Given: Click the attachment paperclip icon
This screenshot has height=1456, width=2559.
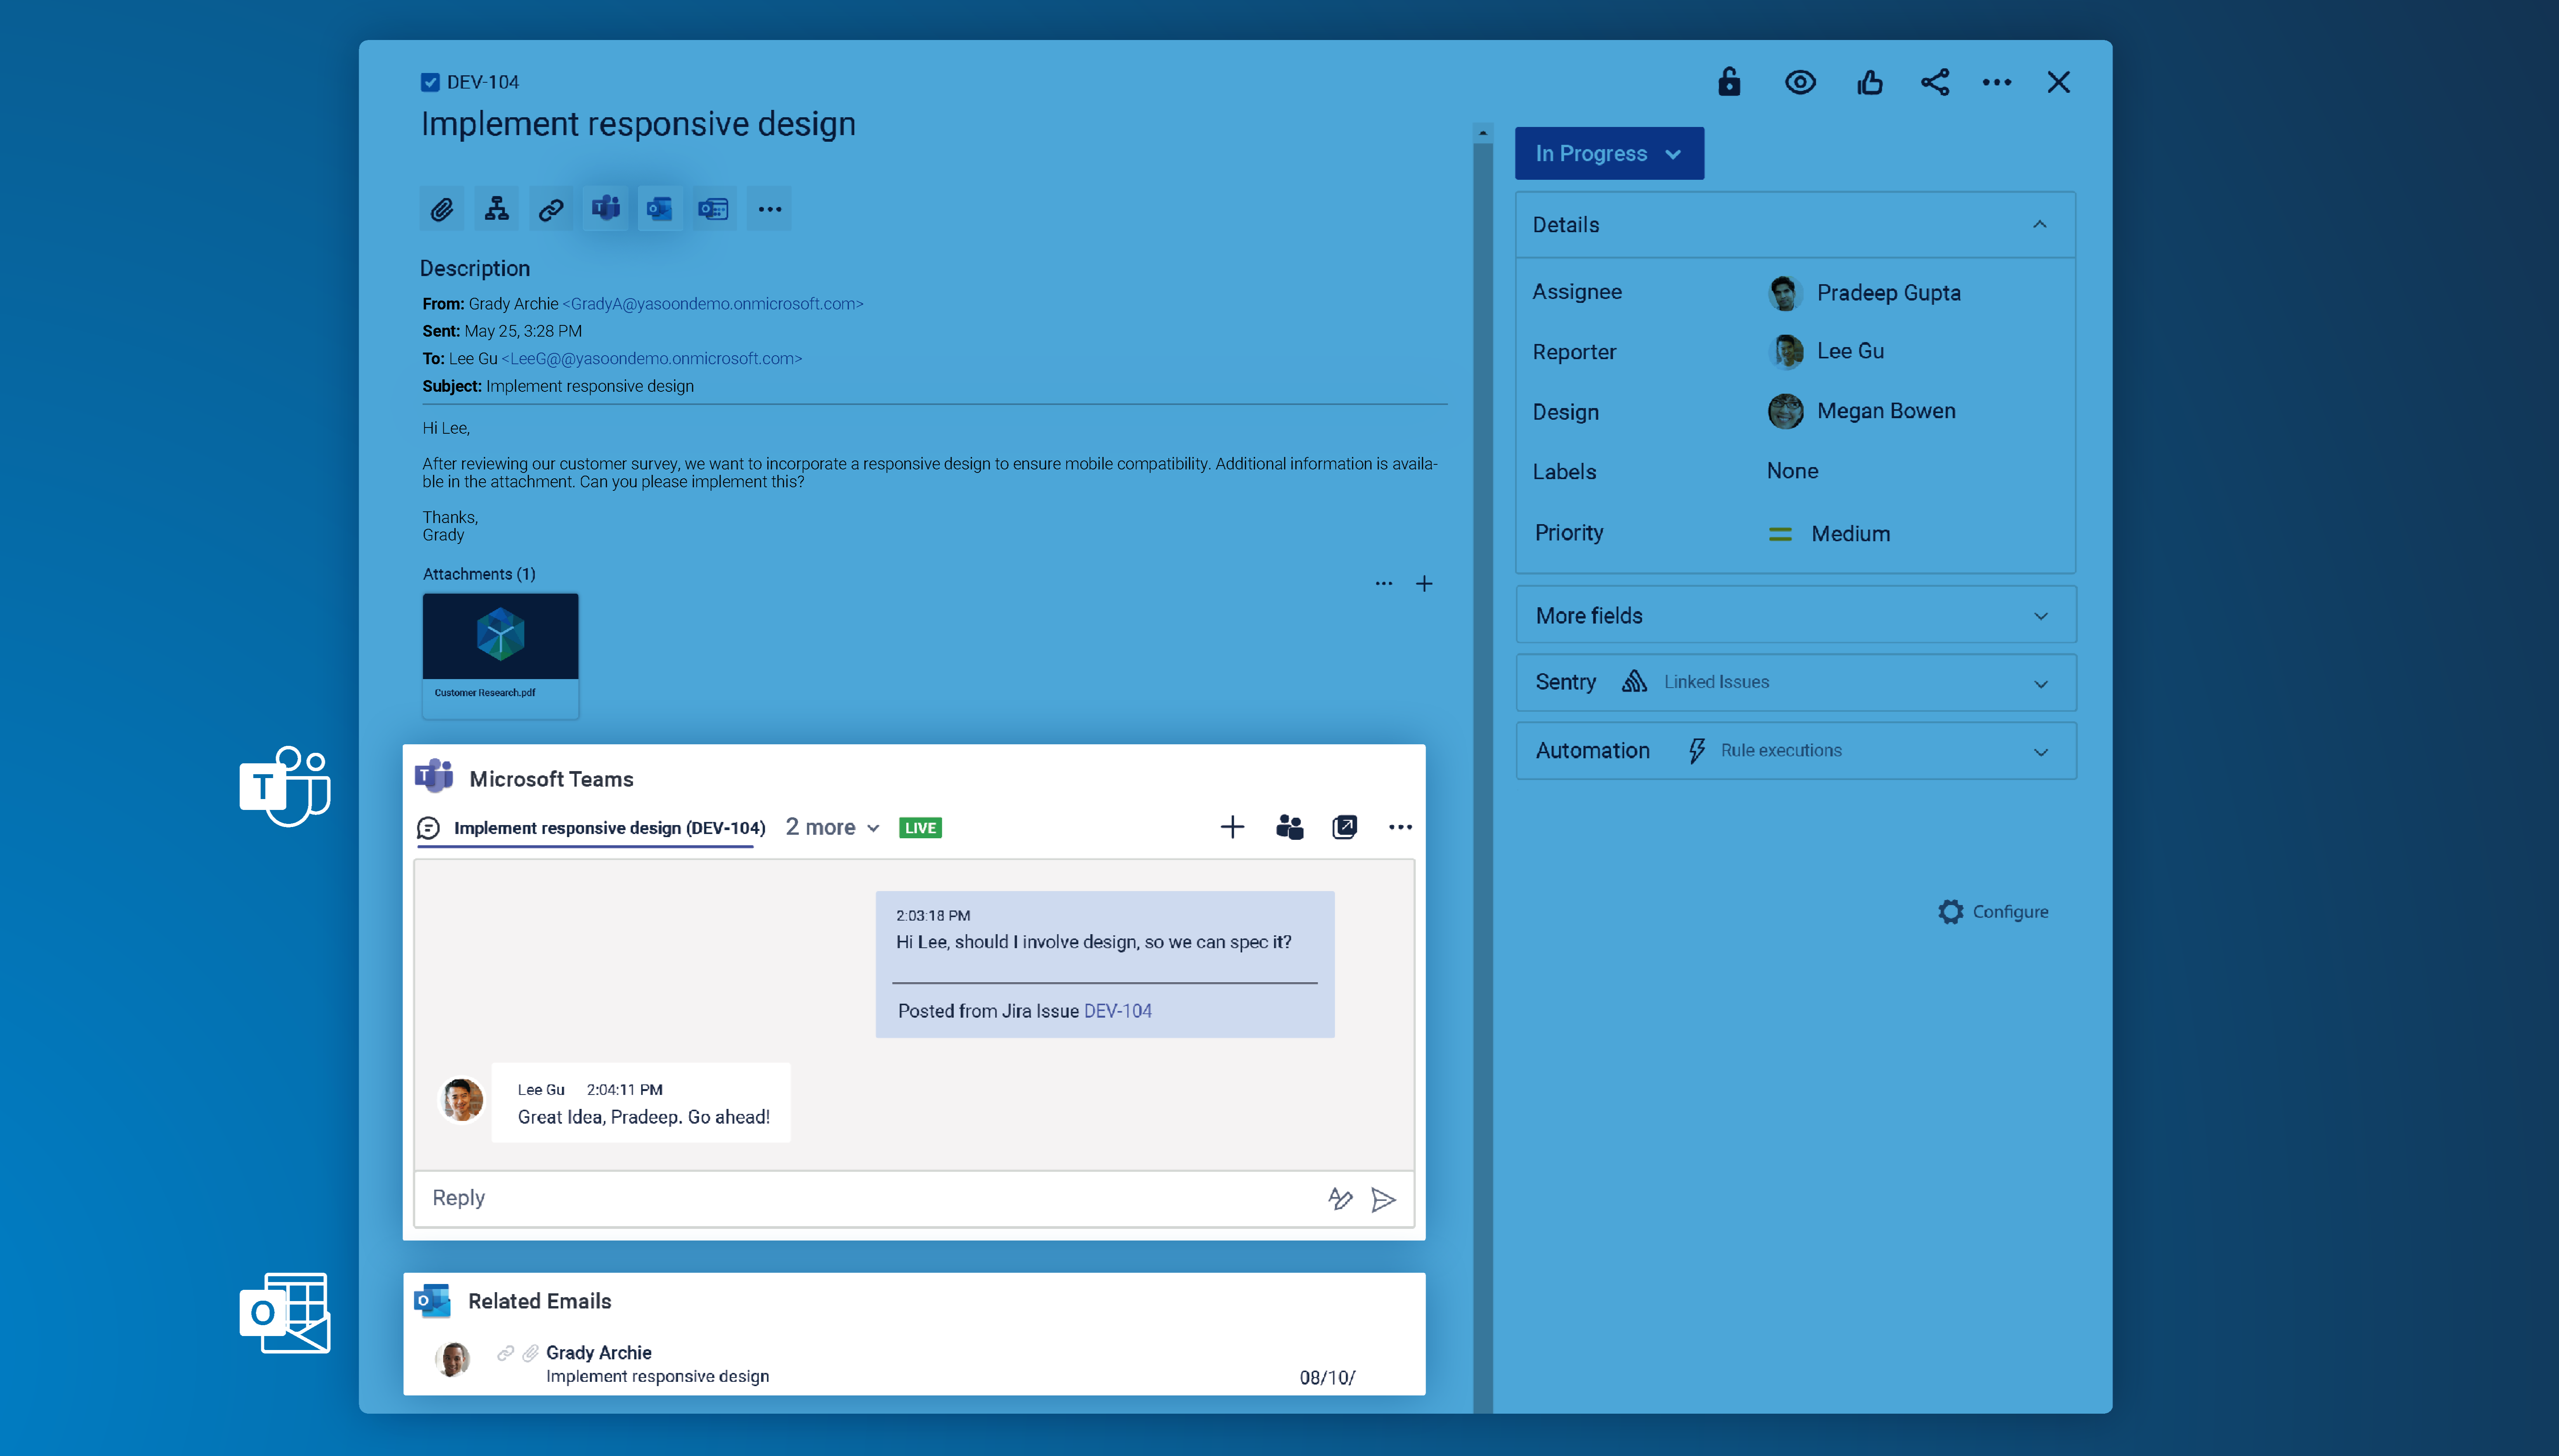Looking at the screenshot, I should point(442,209).
